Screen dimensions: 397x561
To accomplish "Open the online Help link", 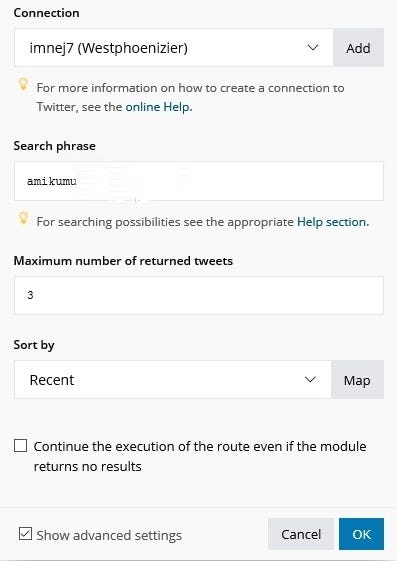I will 157,107.
